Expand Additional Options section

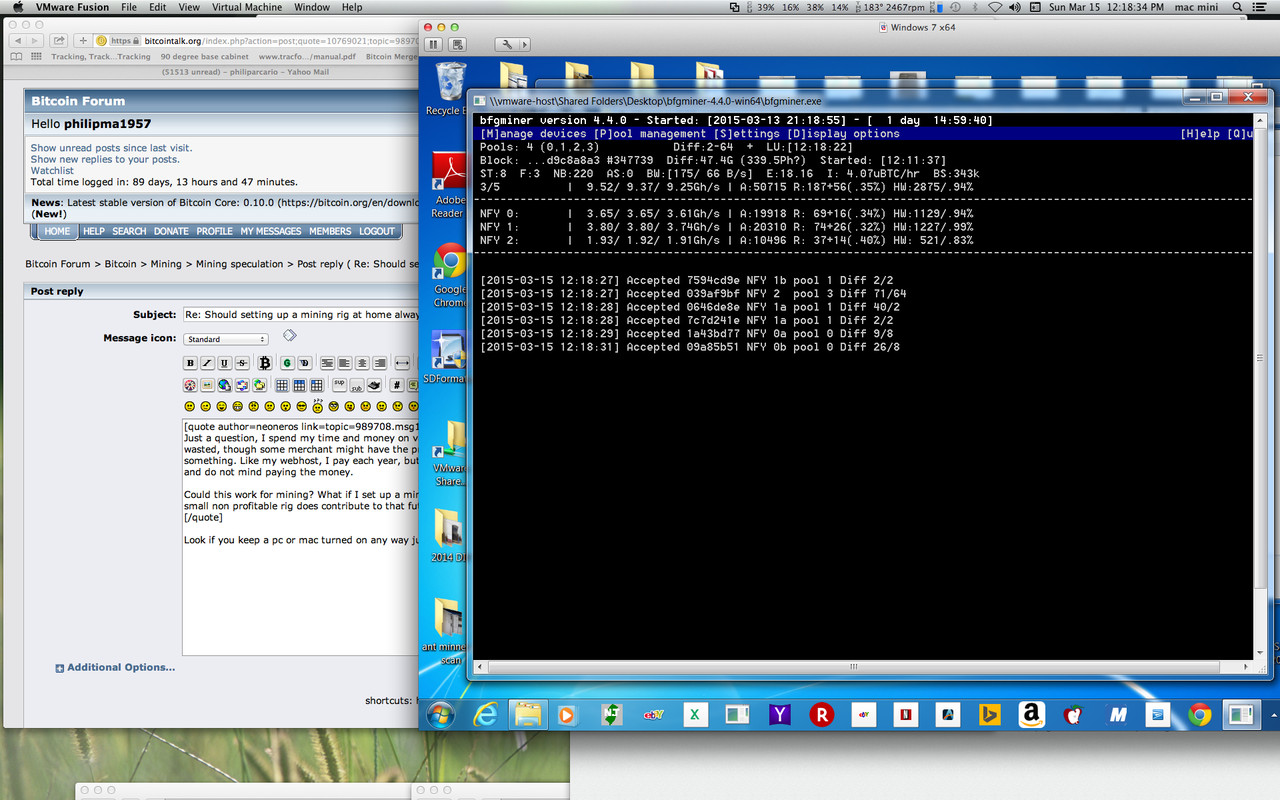(115, 667)
